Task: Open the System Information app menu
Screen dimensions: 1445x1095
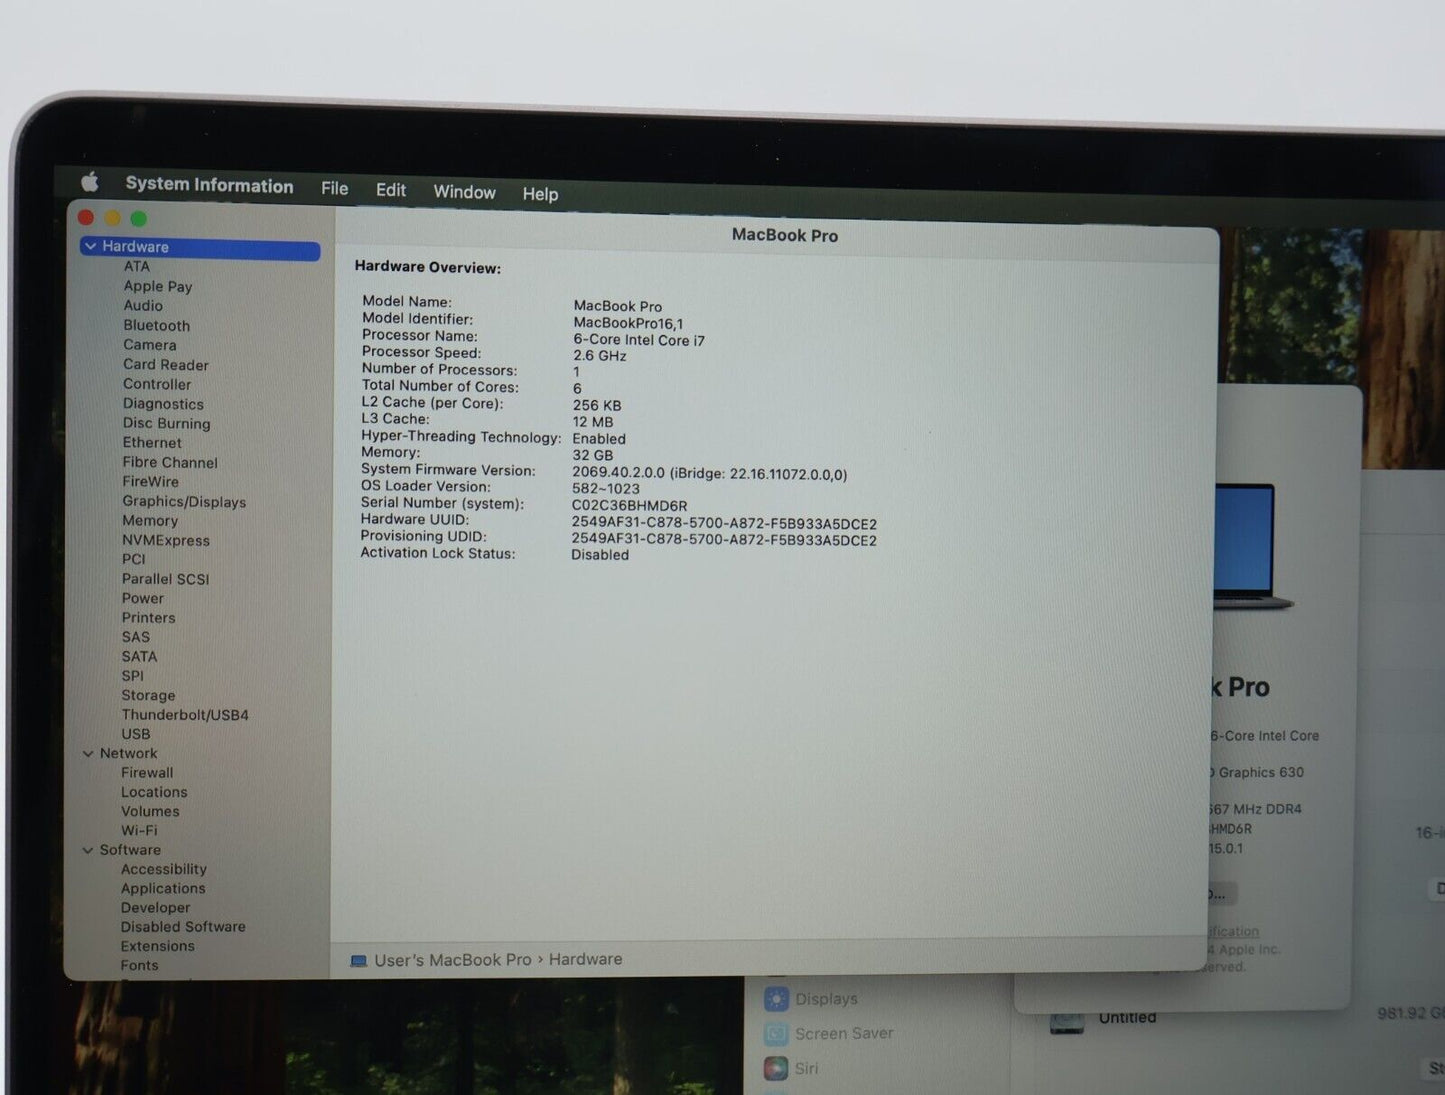Action: tap(209, 185)
